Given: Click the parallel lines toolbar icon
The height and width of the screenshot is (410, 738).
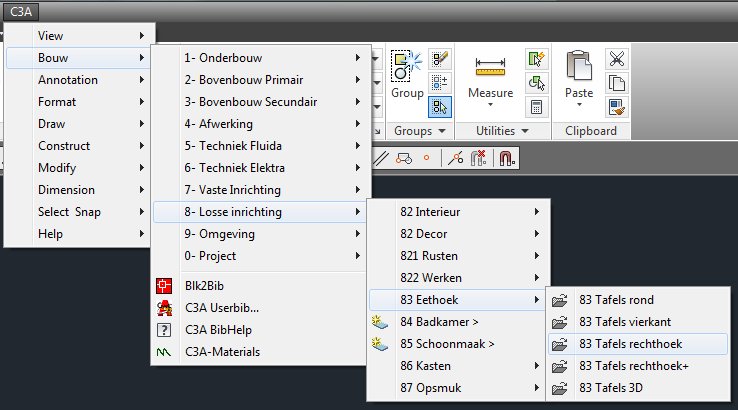Looking at the screenshot, I should pos(381,158).
